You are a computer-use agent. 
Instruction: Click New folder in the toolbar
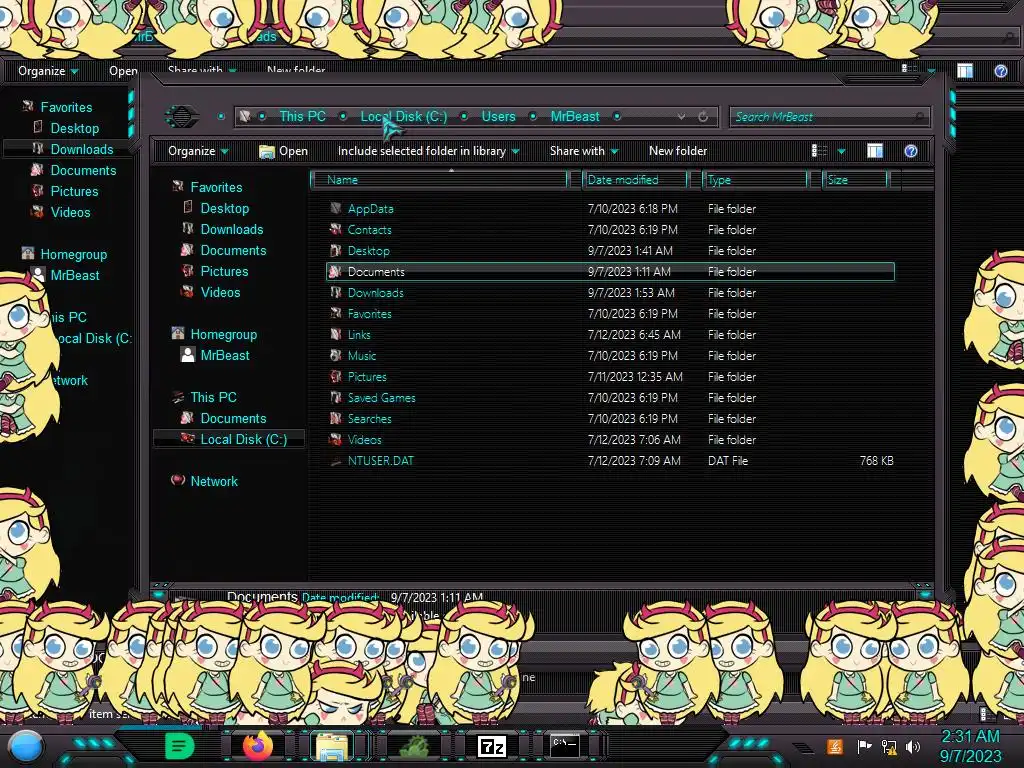(x=678, y=151)
